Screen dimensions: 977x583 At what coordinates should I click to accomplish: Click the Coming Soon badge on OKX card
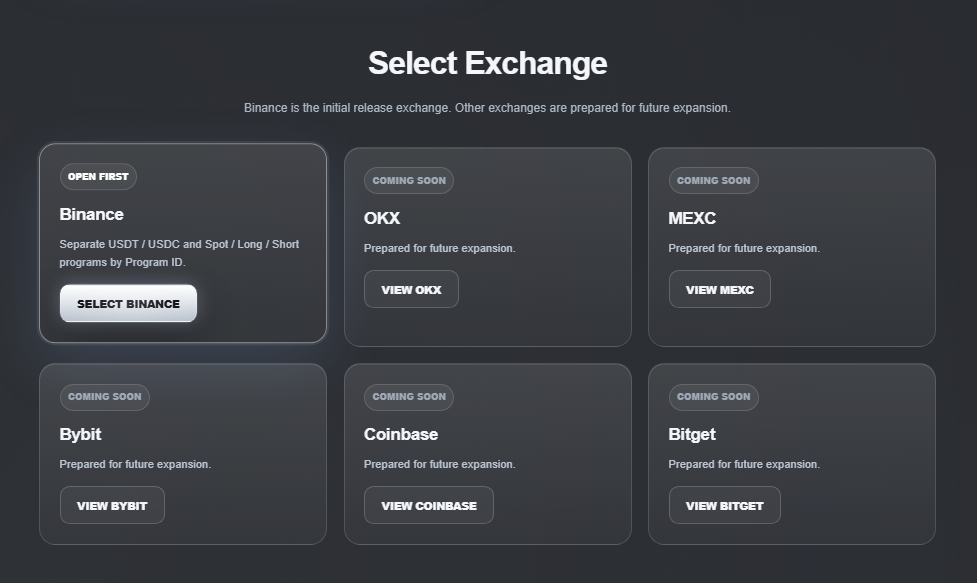409,181
